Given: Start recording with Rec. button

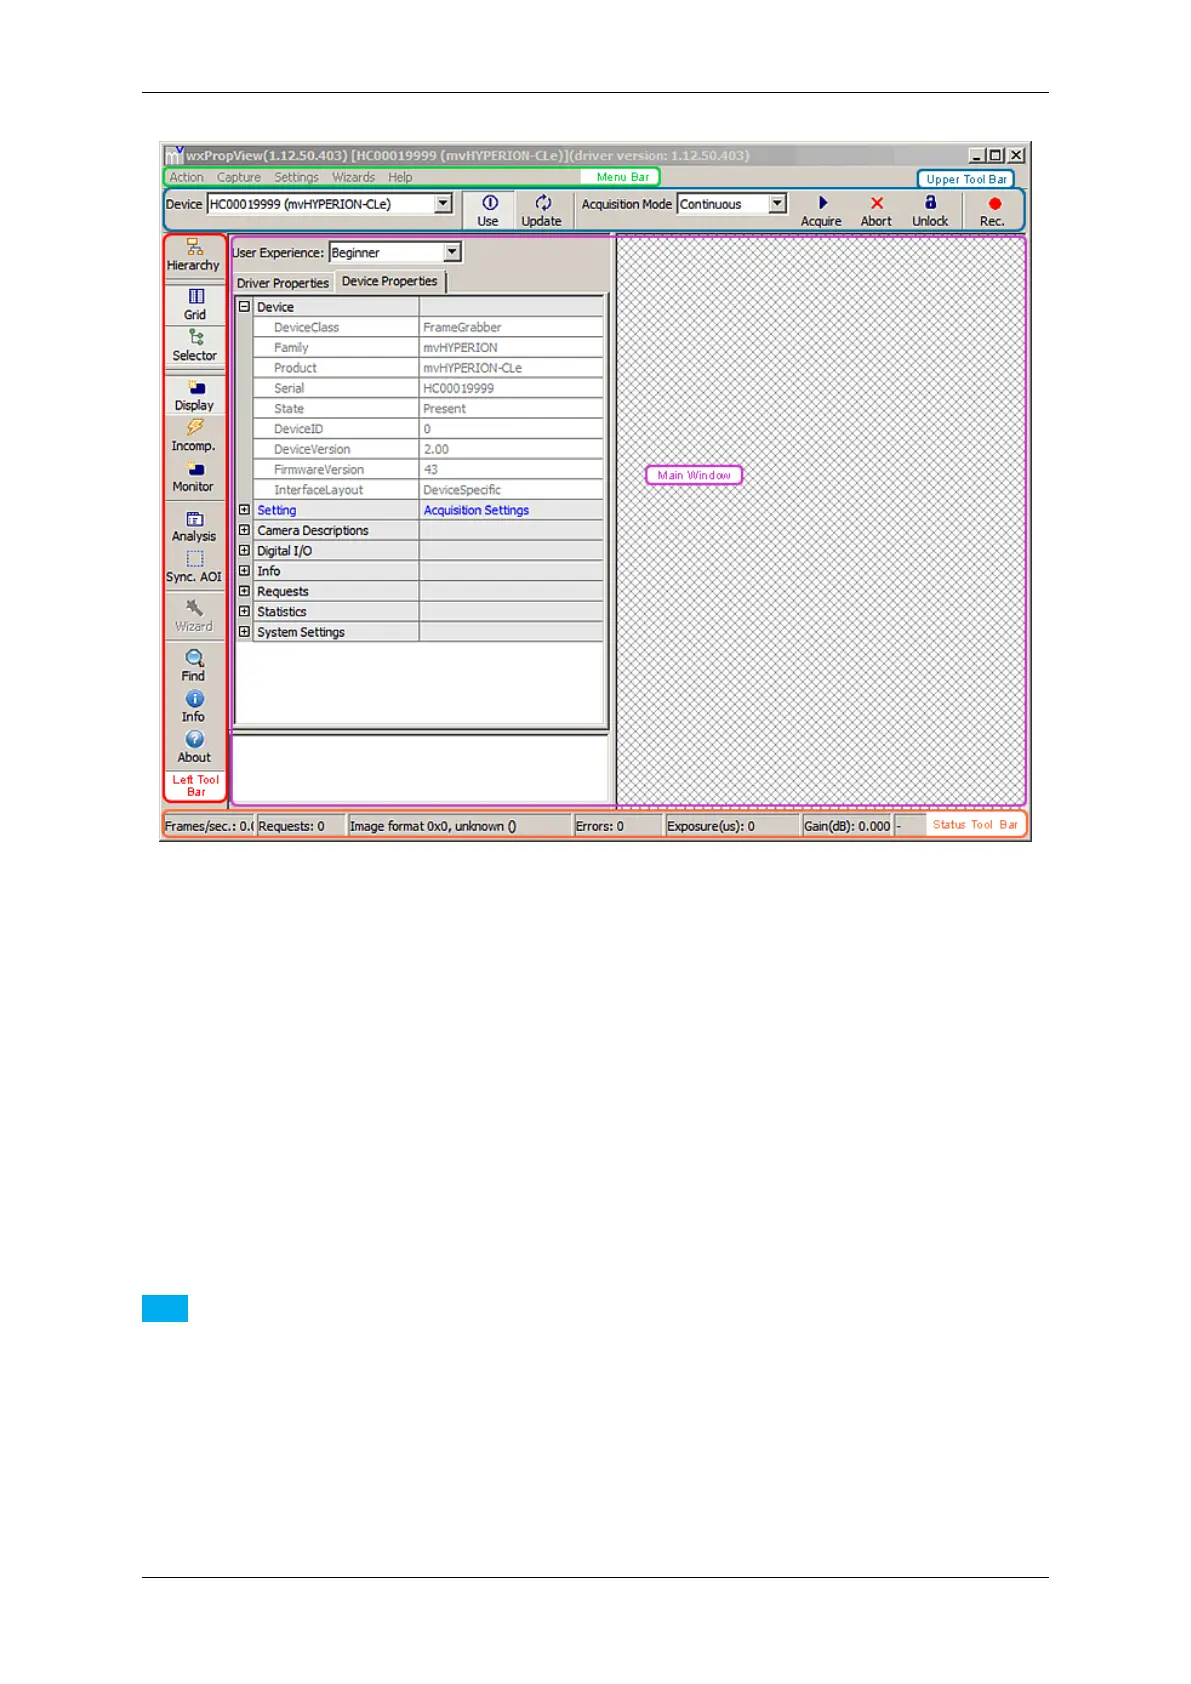Looking at the screenshot, I should tap(993, 211).
